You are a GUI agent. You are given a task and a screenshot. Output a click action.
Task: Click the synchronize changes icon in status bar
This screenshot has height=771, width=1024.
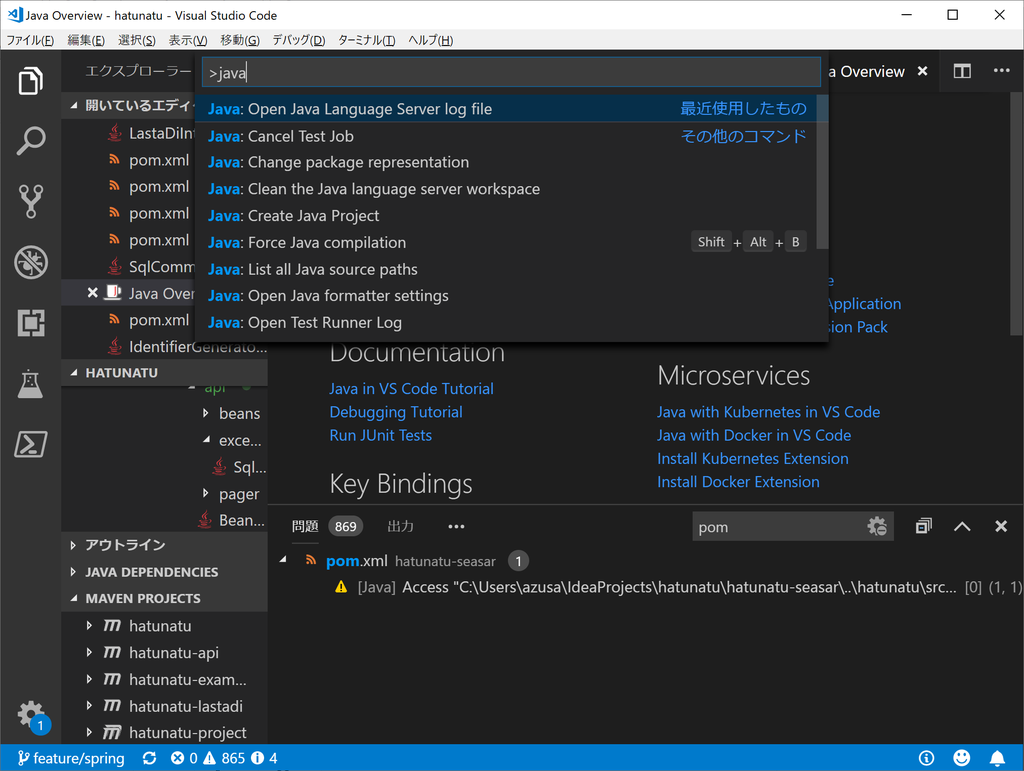click(x=150, y=758)
